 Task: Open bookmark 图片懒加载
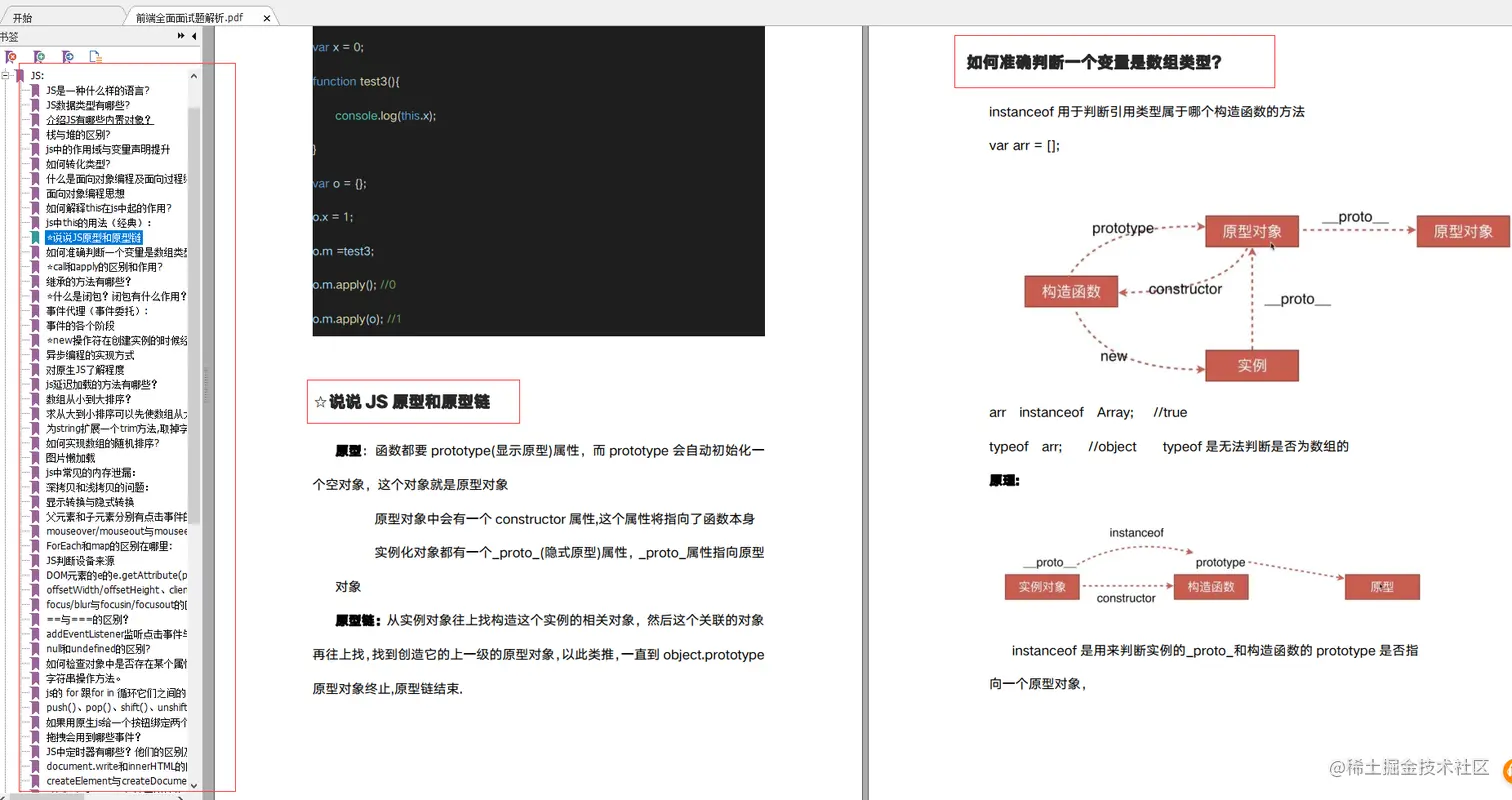[70, 458]
